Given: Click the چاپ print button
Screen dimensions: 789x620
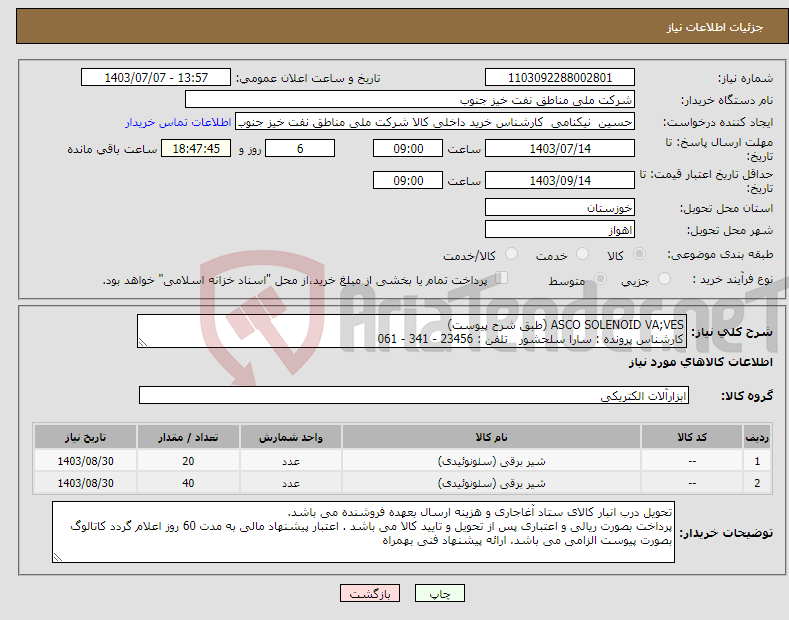Looking at the screenshot, I should click(439, 593).
